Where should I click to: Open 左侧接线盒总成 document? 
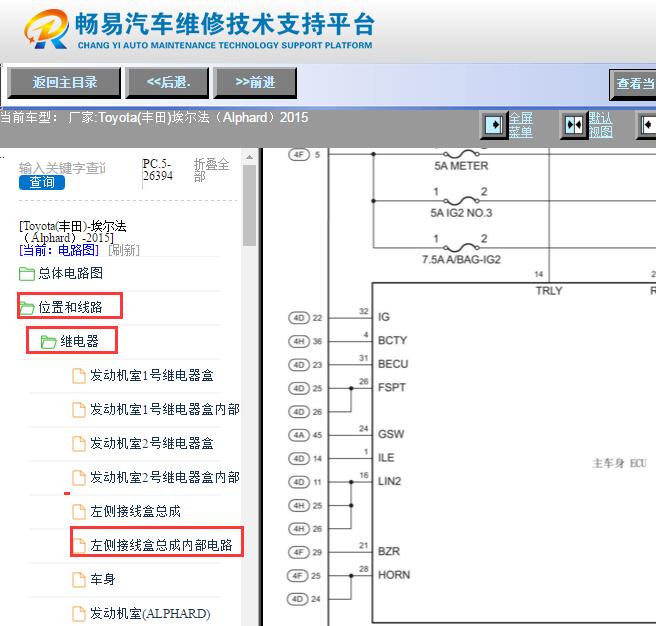[135, 511]
